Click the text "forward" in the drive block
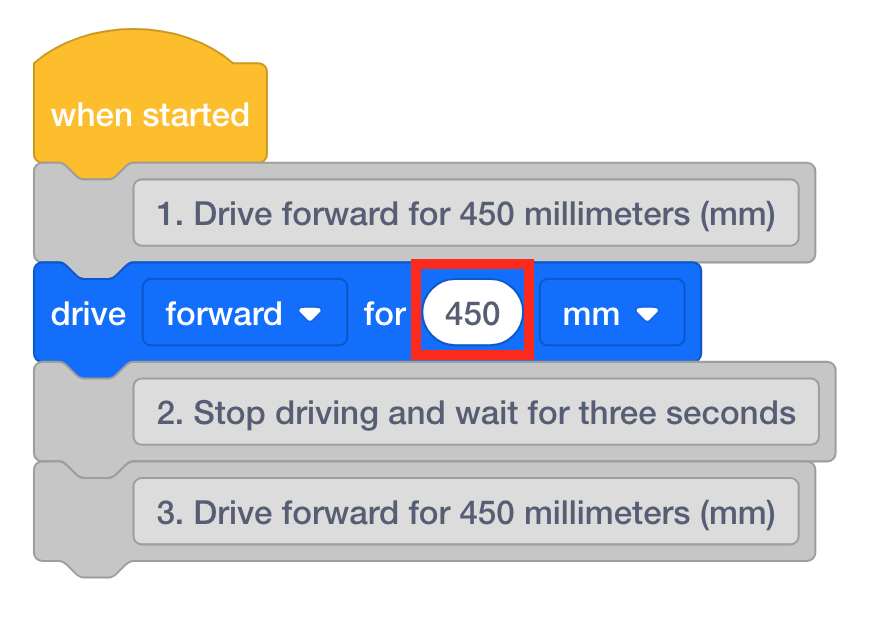This screenshot has width=882, height=630. (224, 314)
